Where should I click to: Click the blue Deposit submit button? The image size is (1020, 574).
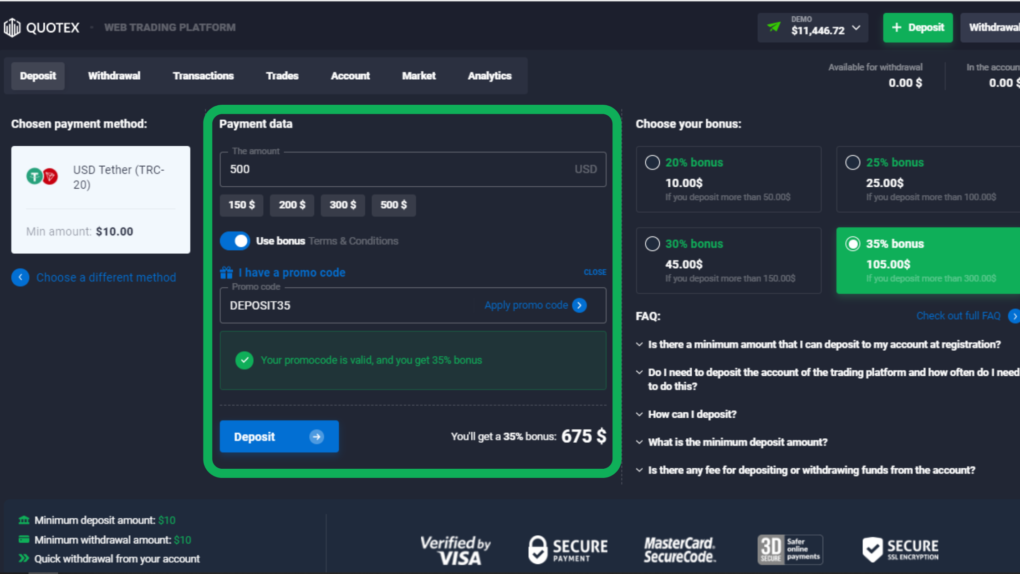(279, 437)
